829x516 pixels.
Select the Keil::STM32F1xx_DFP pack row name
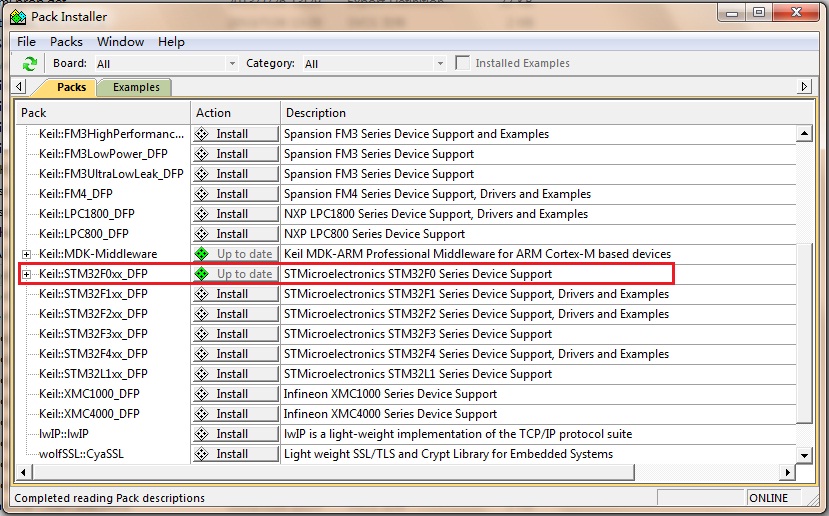click(x=93, y=294)
